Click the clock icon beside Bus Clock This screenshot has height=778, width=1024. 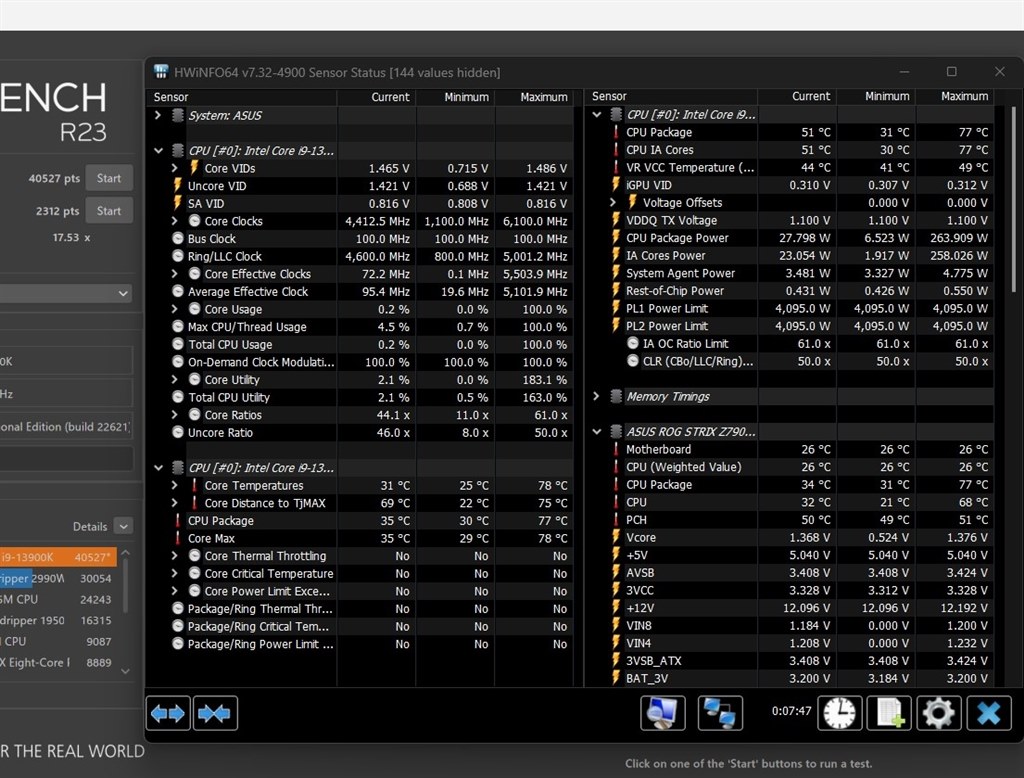click(178, 238)
